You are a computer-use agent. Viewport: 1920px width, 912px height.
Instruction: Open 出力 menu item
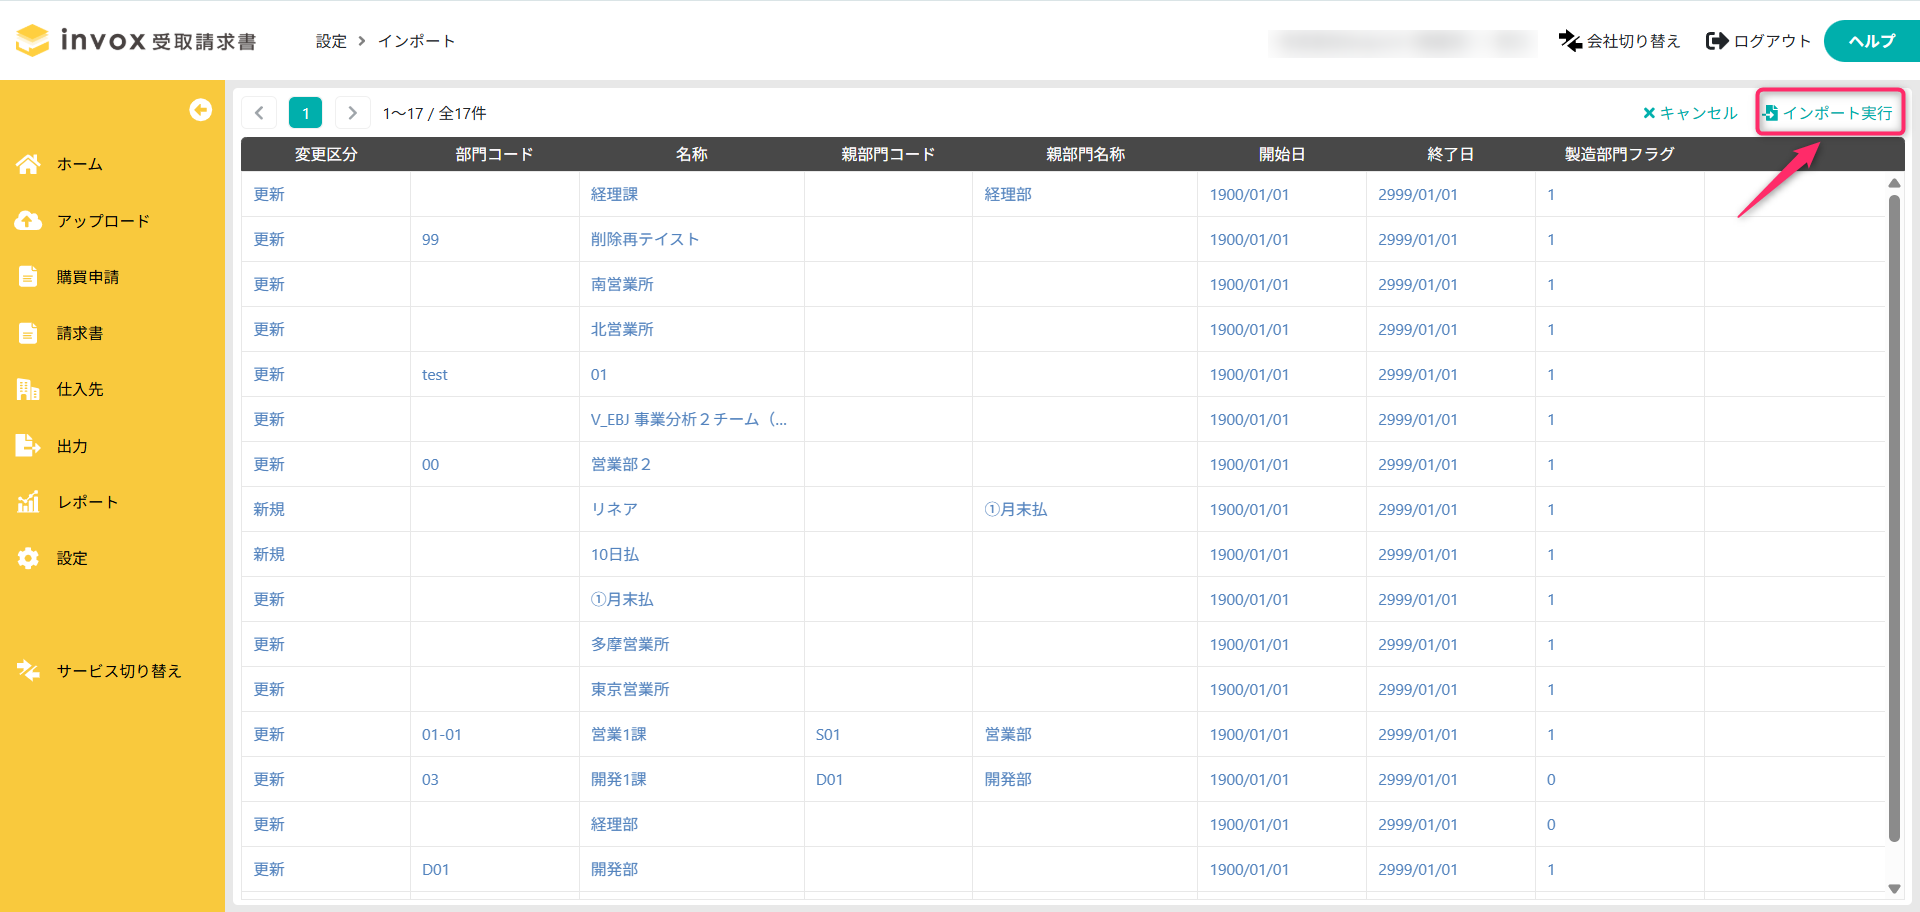[72, 446]
